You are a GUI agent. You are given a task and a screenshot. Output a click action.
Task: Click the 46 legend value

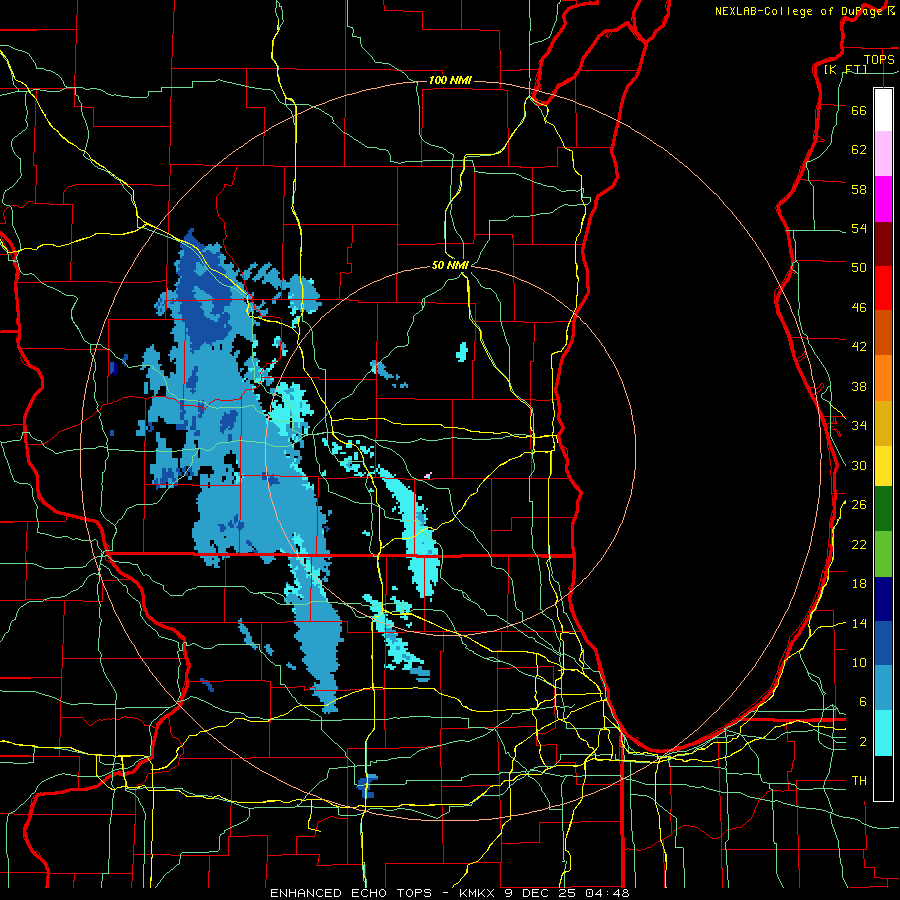(x=859, y=308)
